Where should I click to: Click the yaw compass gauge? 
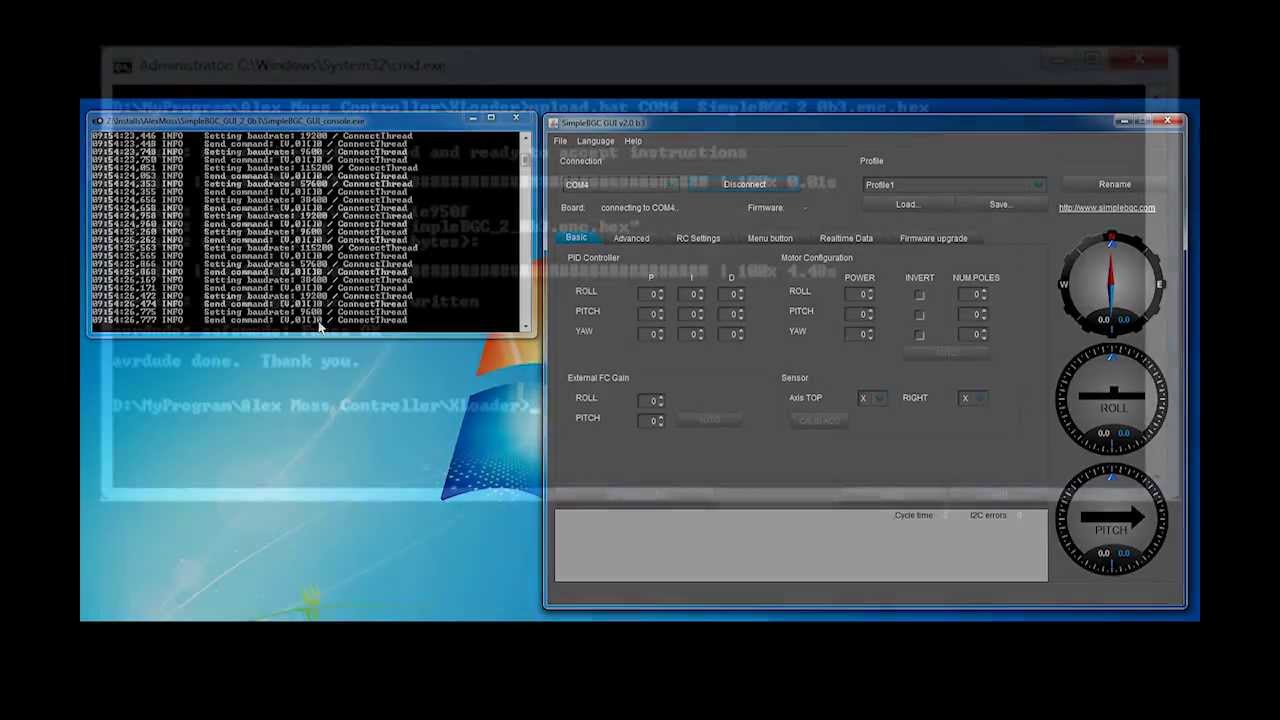1110,285
